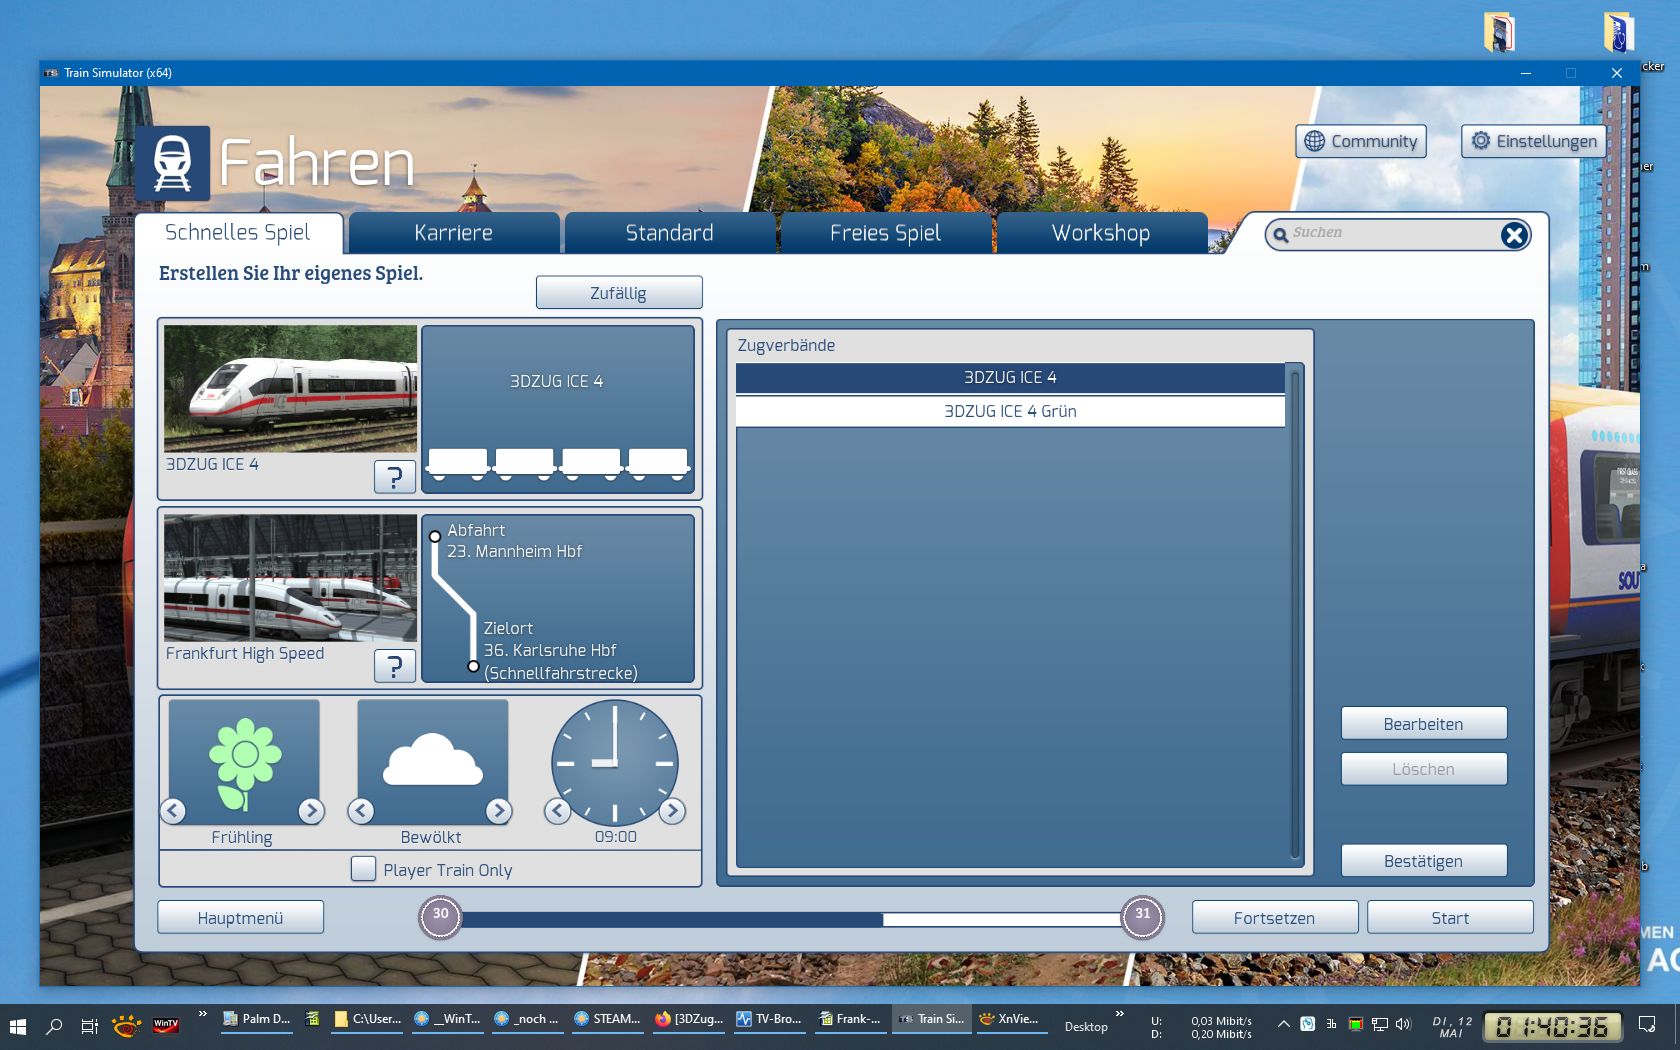Show hidden system tray icons
The height and width of the screenshot is (1050, 1680).
[1284, 1024]
